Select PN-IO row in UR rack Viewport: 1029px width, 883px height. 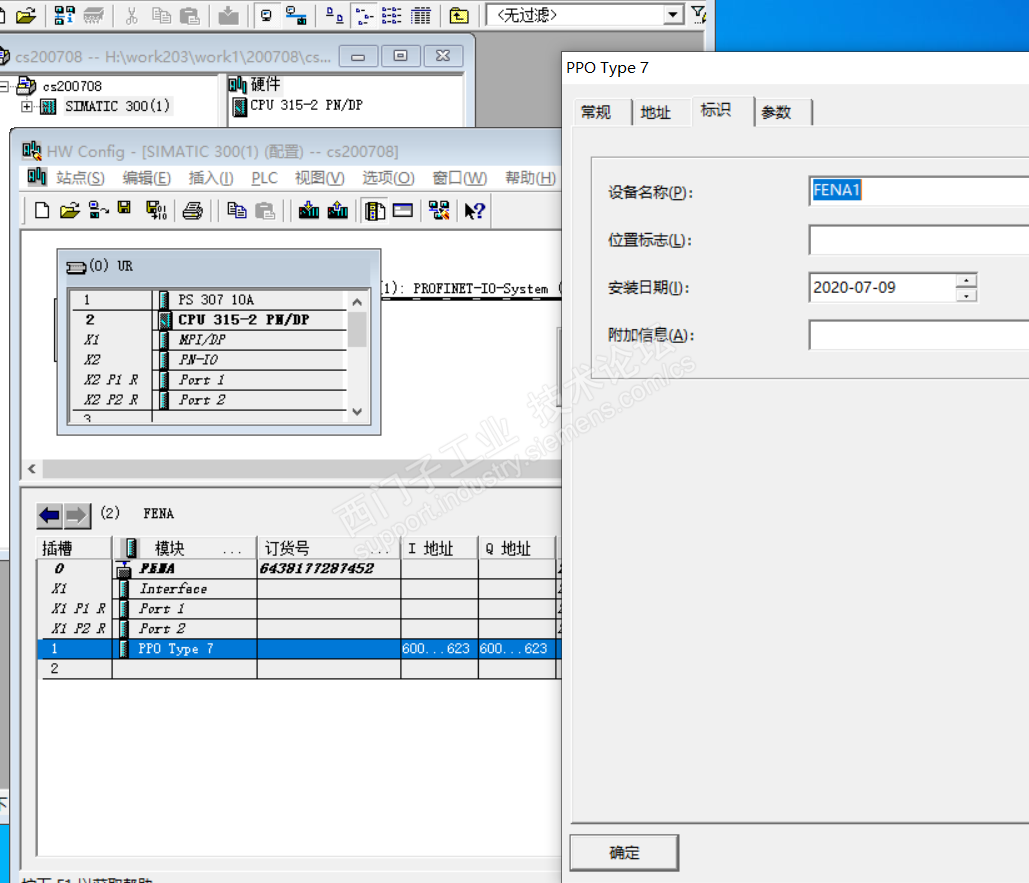tap(208, 360)
